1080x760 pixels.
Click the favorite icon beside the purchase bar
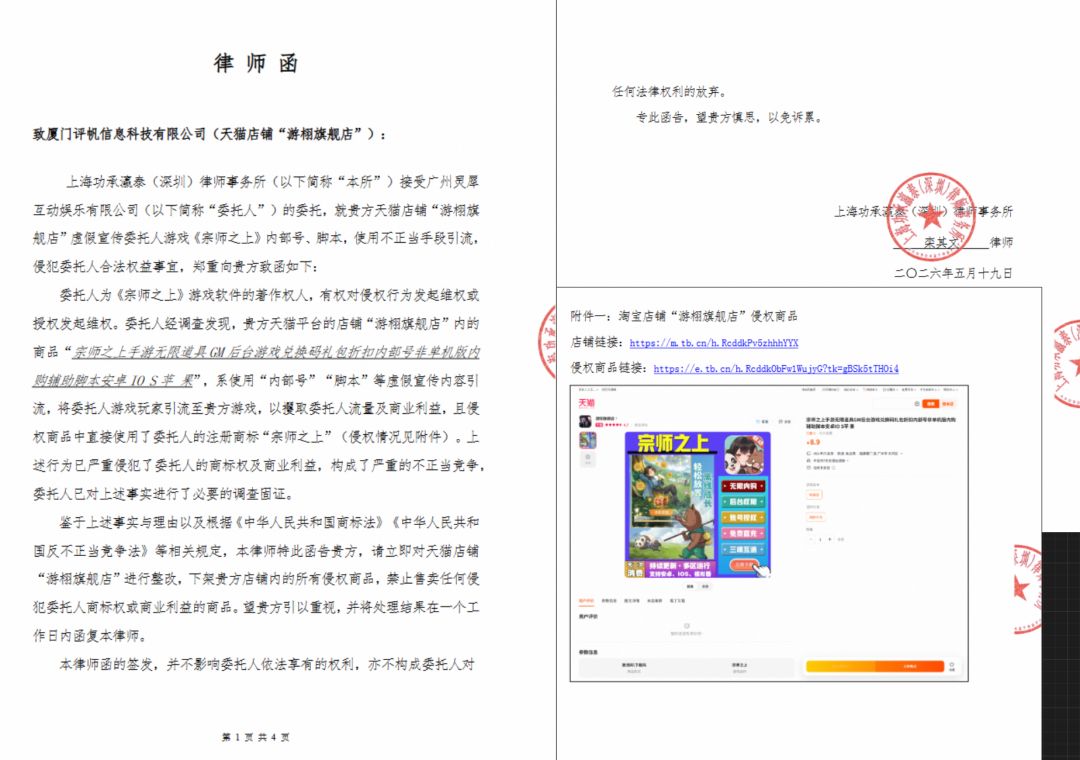tap(952, 666)
